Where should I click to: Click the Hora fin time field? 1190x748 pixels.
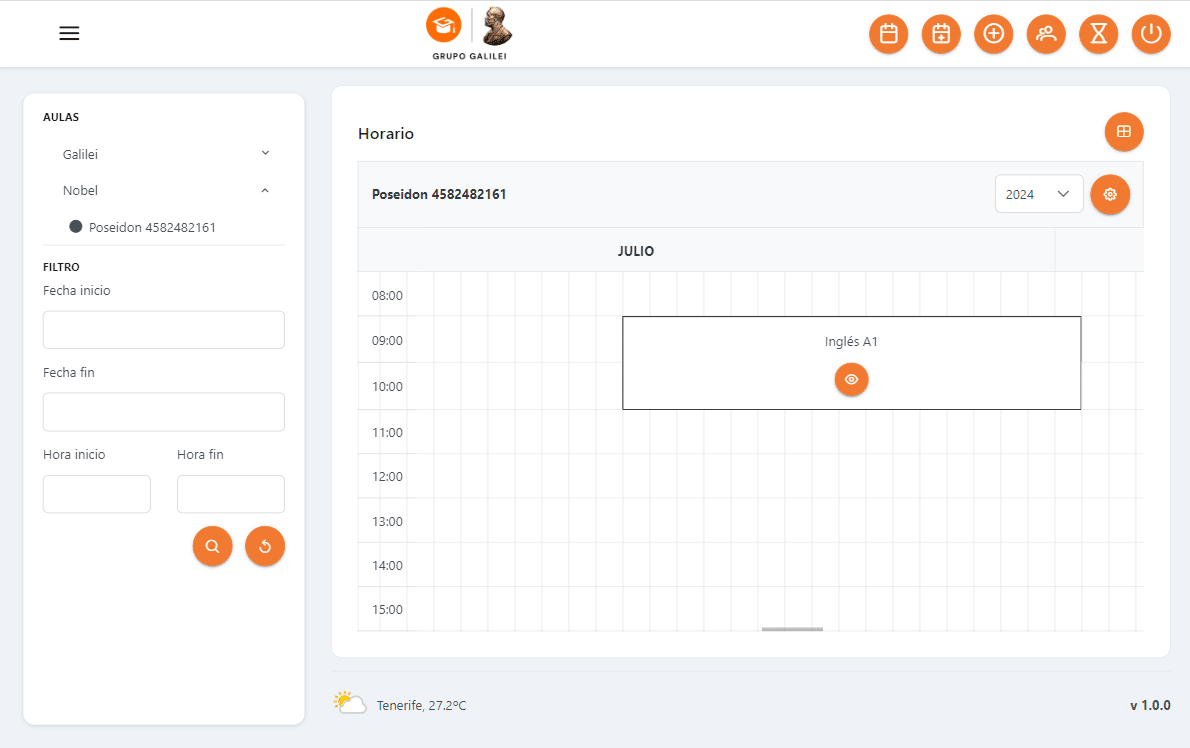pos(231,494)
